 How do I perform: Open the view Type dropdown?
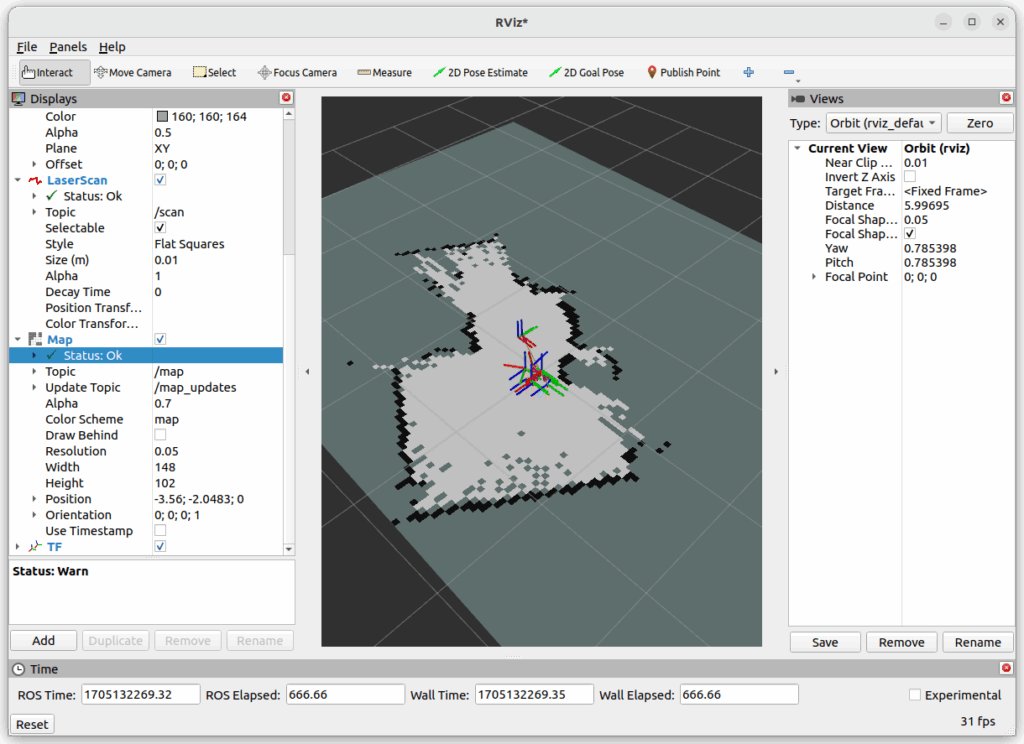pos(883,123)
